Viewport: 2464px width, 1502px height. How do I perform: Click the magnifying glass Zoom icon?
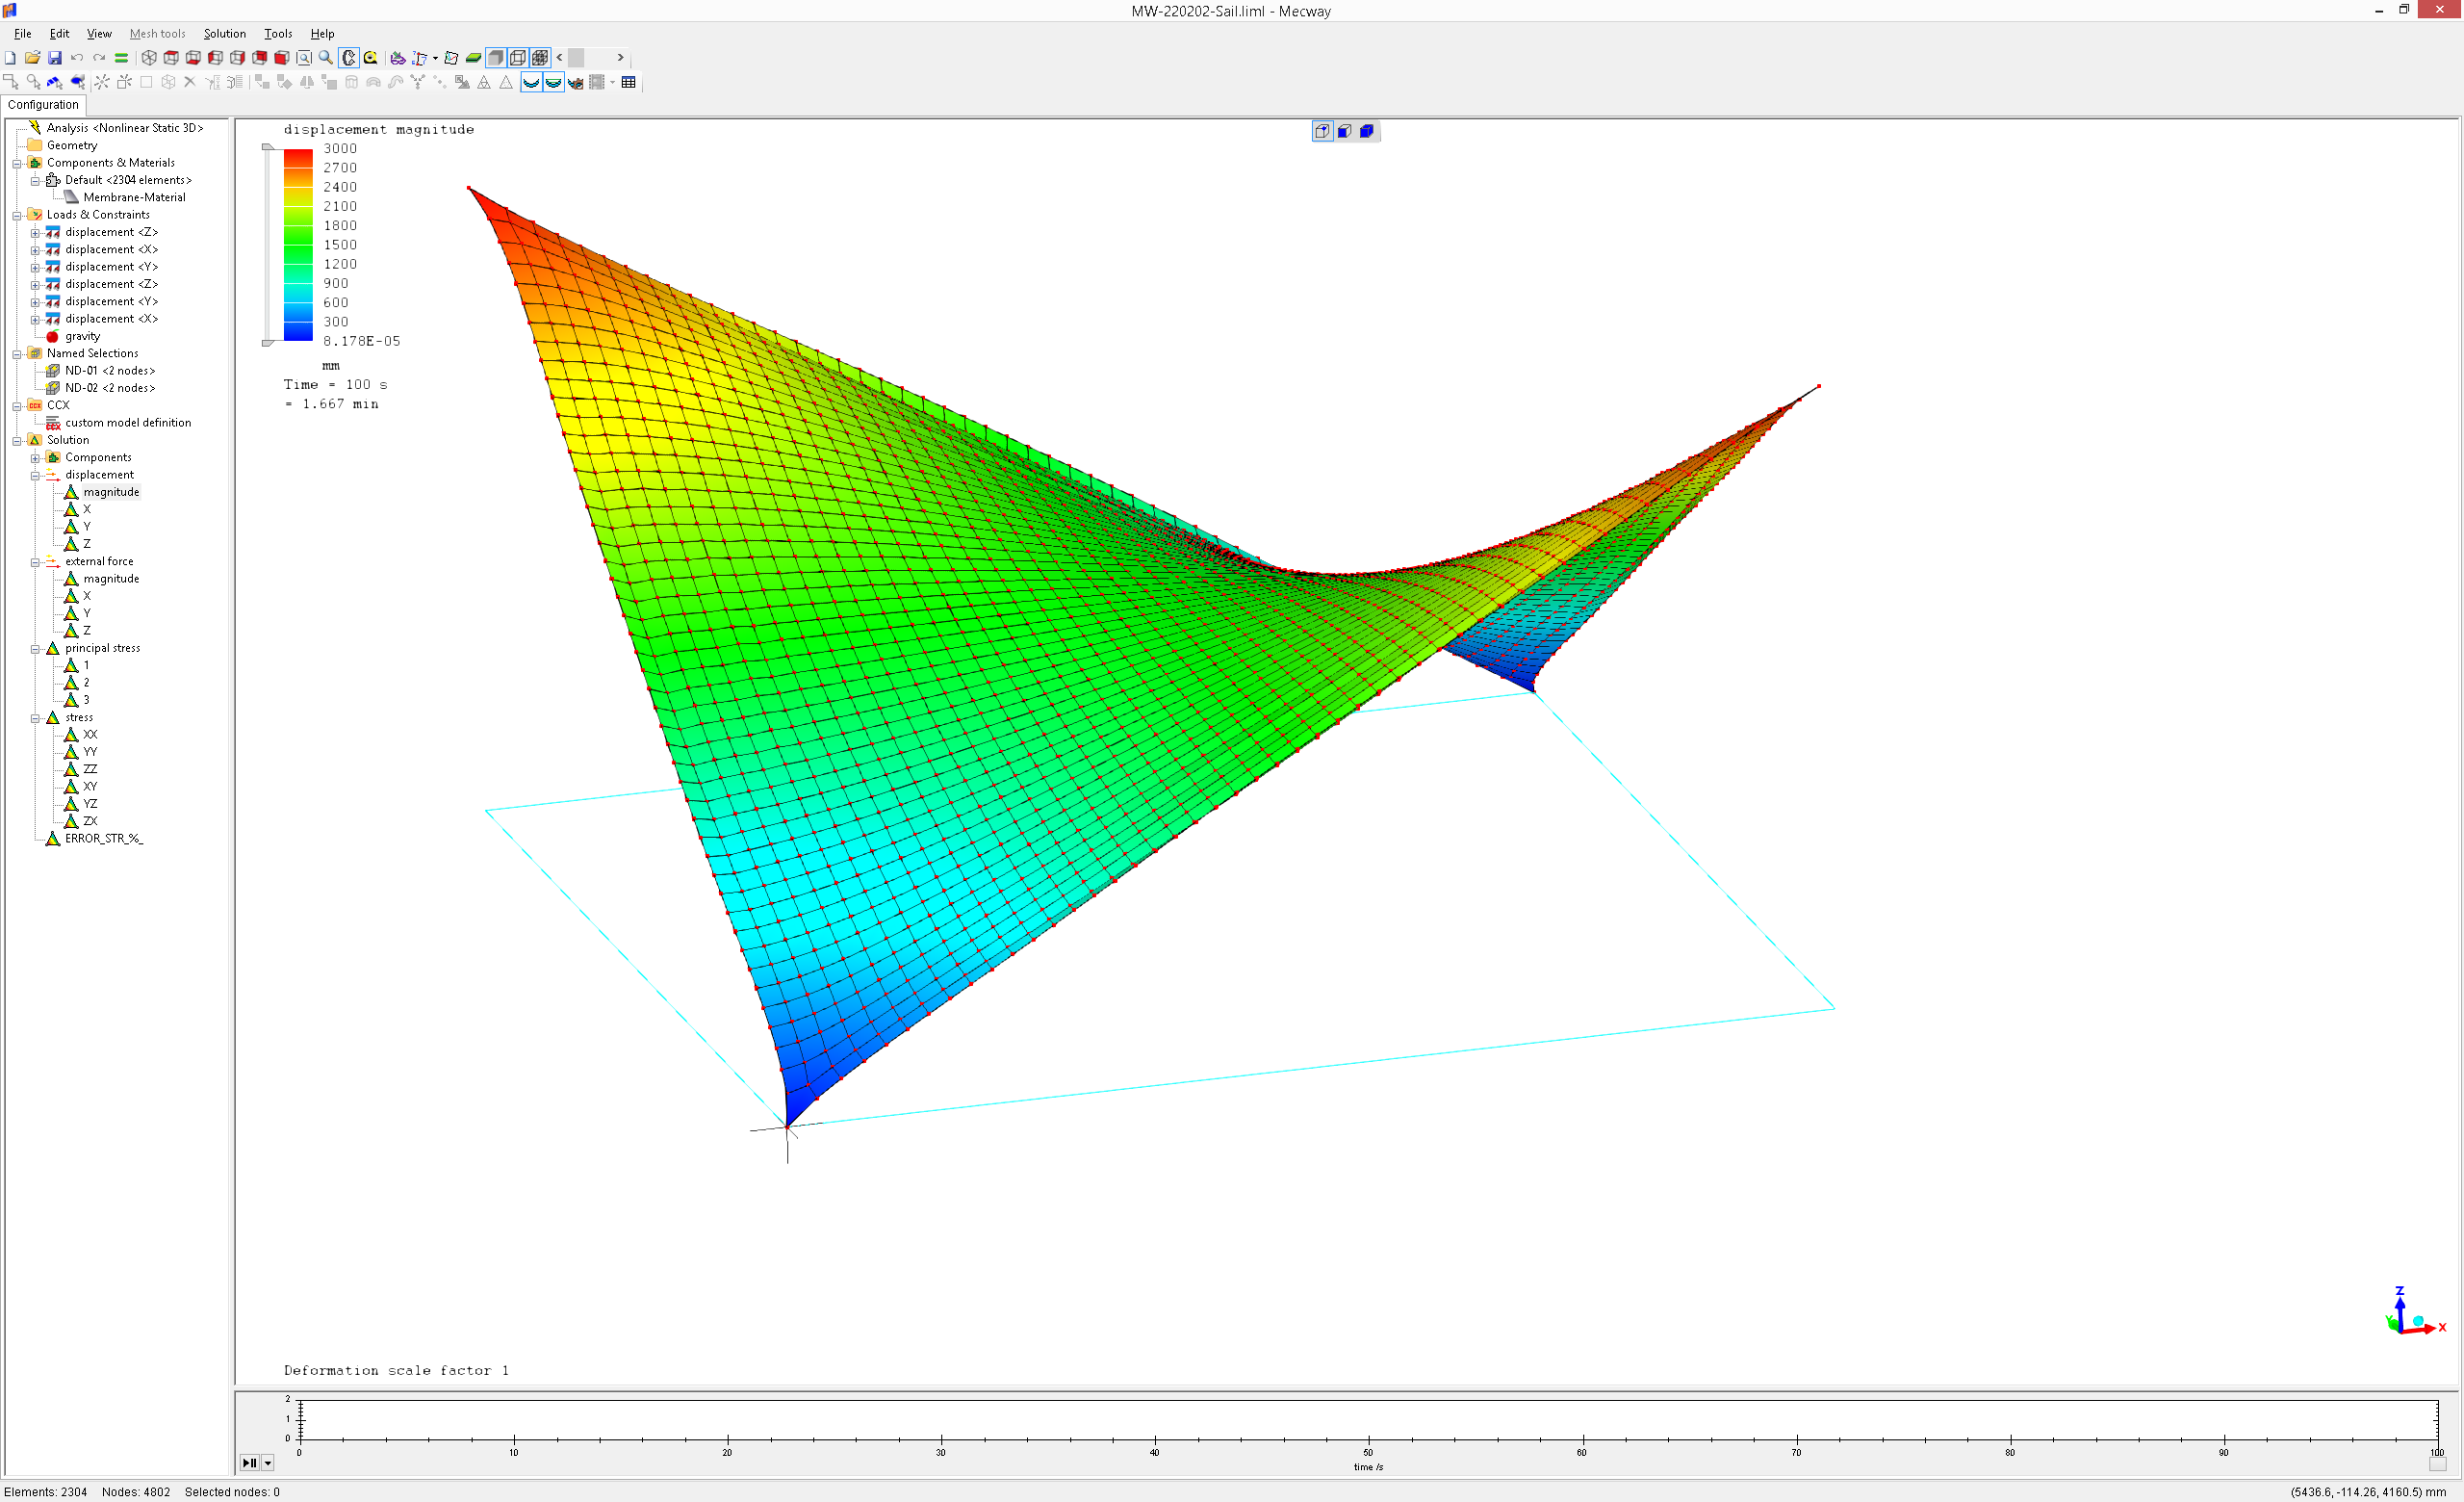point(326,58)
